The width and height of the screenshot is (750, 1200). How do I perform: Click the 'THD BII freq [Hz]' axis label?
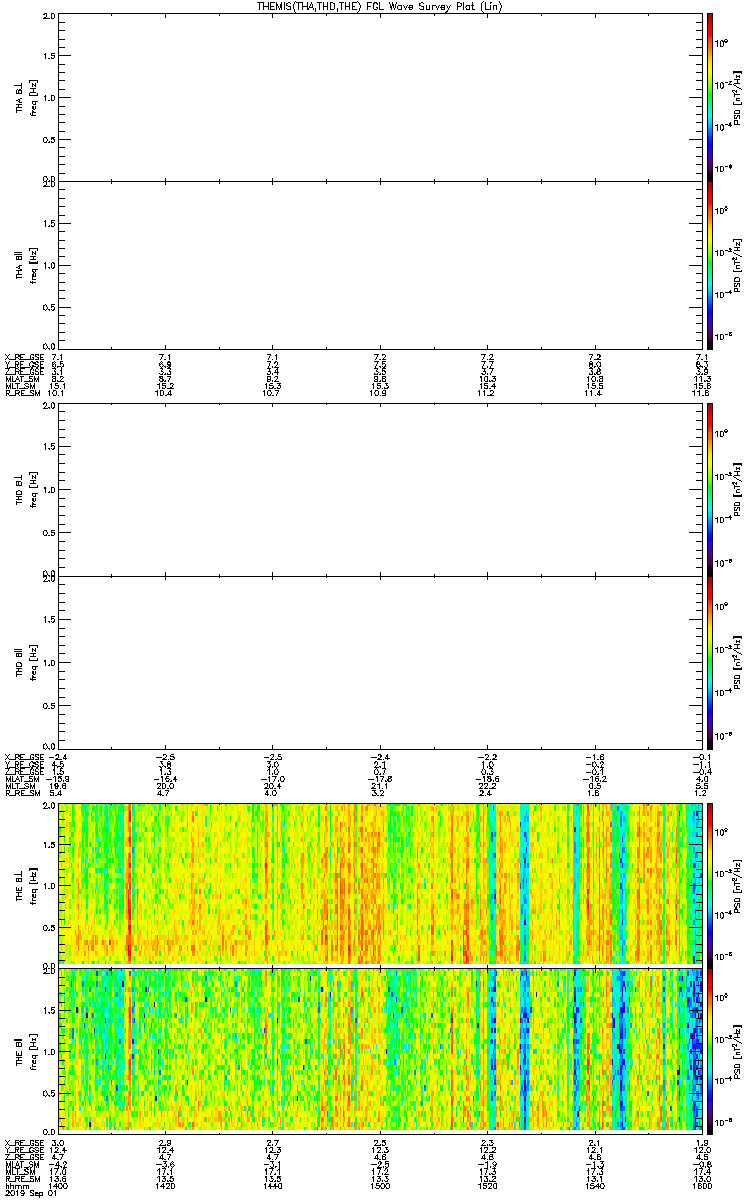27,662
